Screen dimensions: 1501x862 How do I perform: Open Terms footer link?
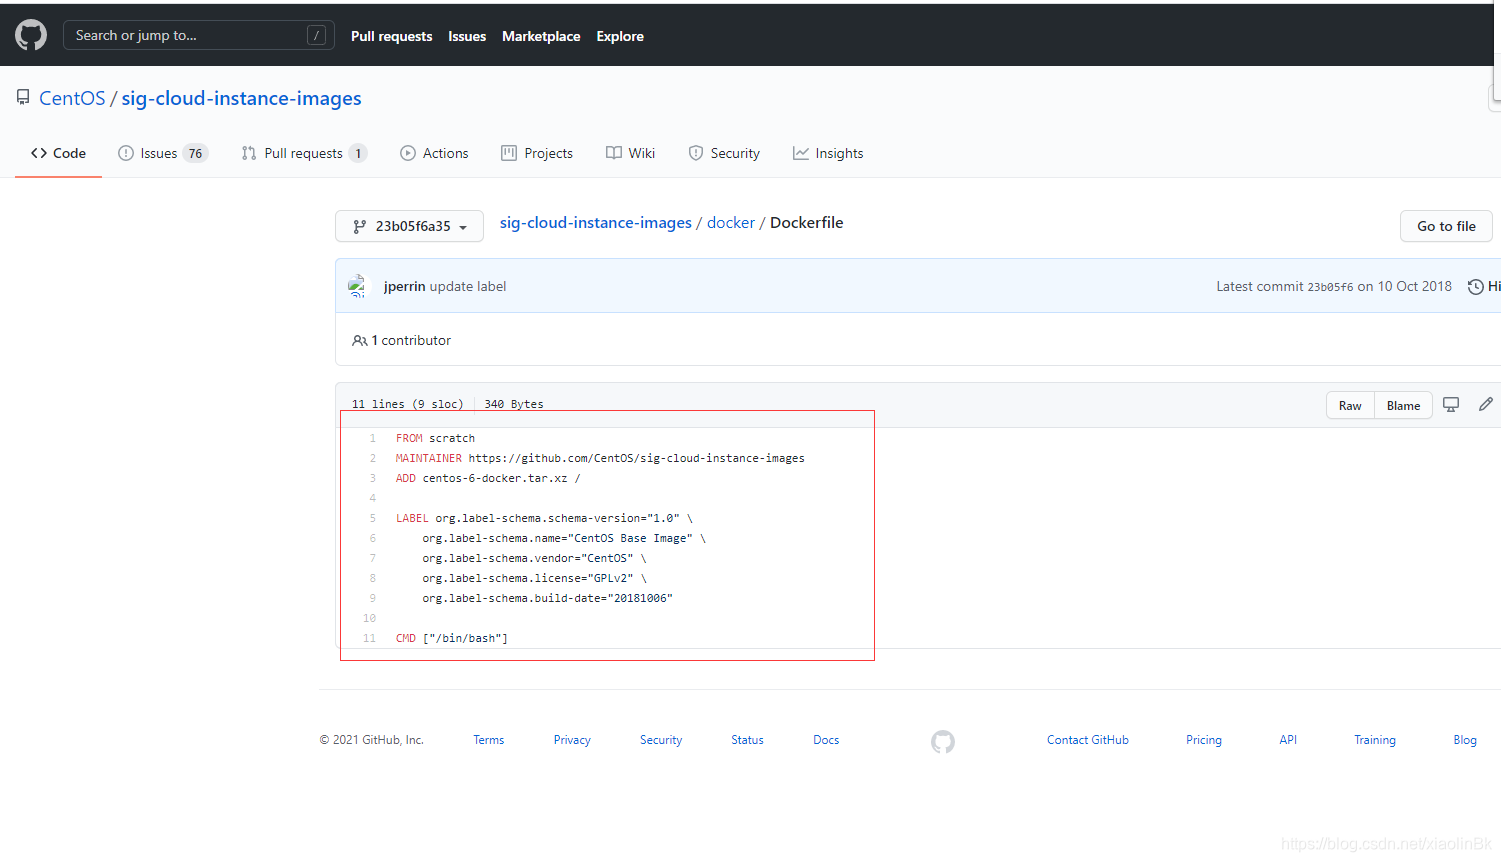tap(488, 740)
